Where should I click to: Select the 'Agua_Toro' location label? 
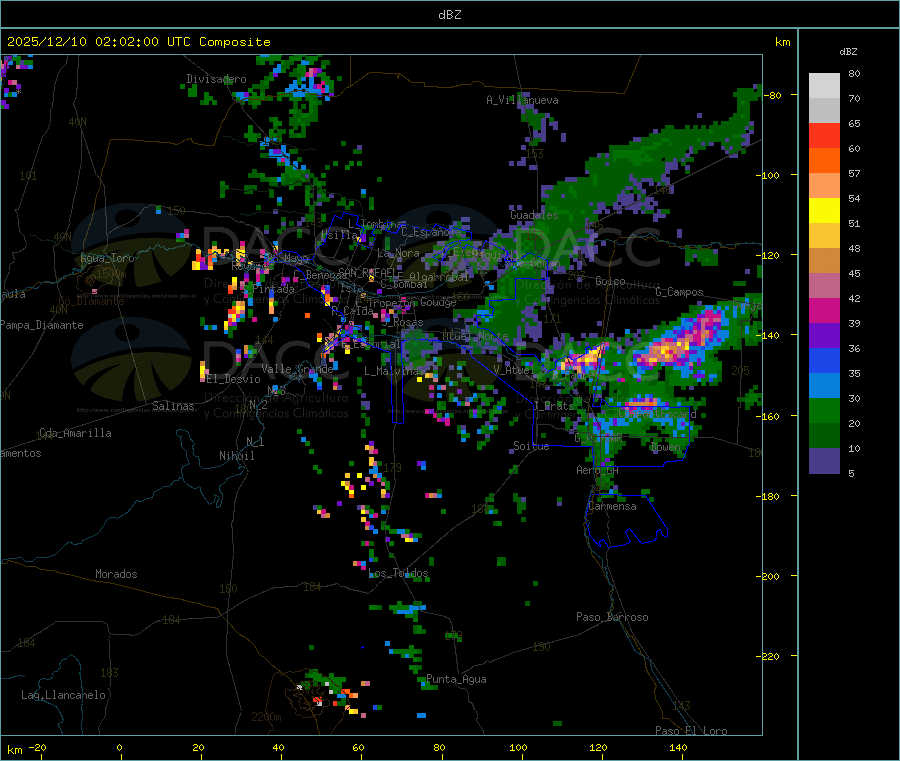click(107, 258)
